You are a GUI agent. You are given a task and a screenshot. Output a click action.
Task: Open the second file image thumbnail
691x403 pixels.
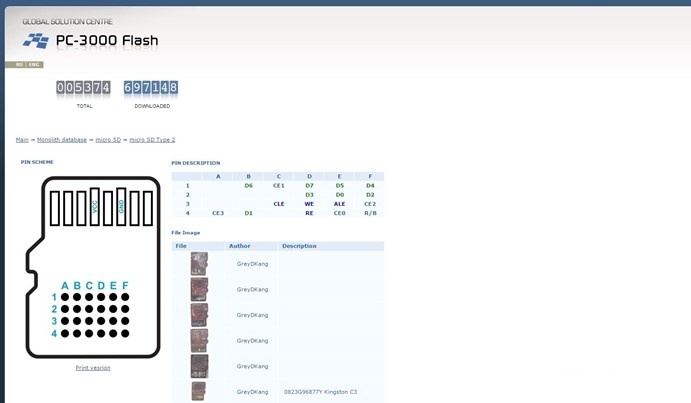pyautogui.click(x=199, y=289)
